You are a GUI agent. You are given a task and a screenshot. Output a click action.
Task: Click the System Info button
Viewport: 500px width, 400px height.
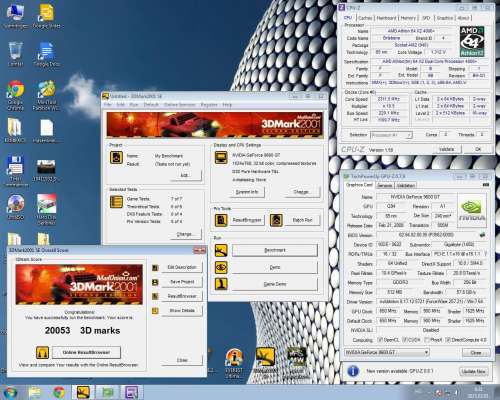point(247,192)
